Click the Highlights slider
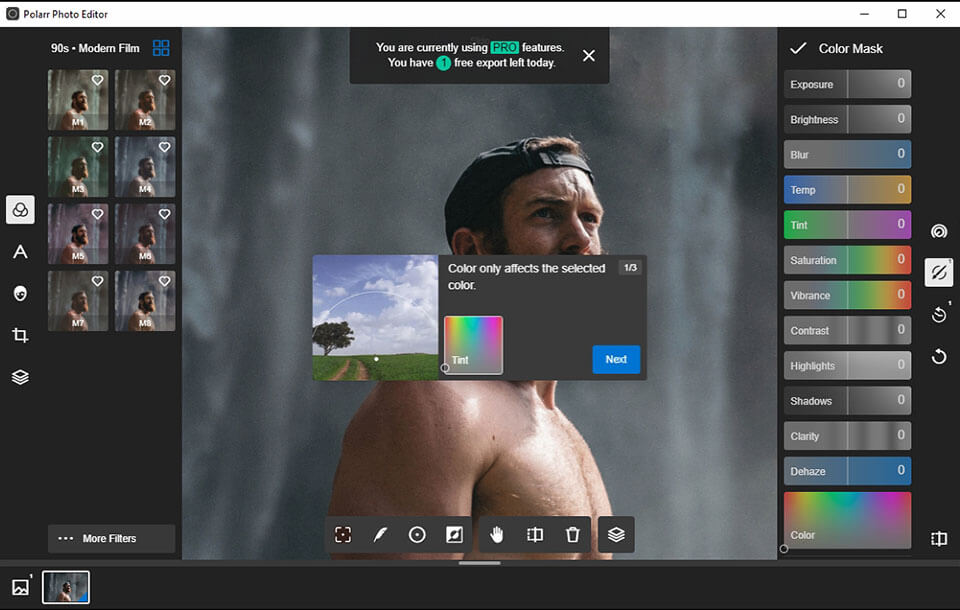 847,366
